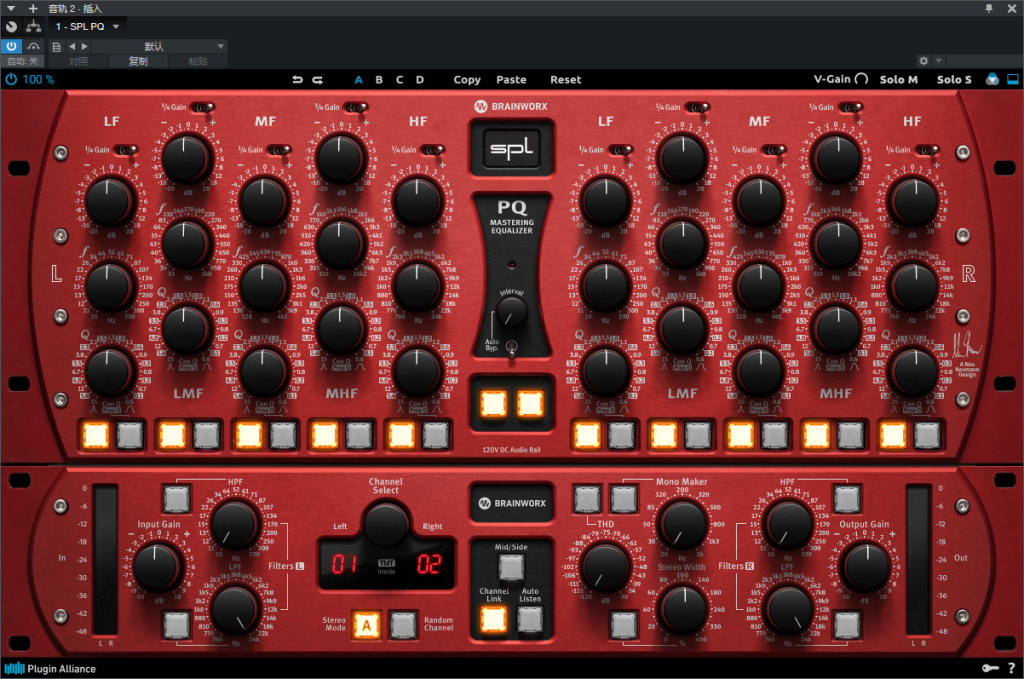
Task: Select settings slot D
Action: click(420, 80)
